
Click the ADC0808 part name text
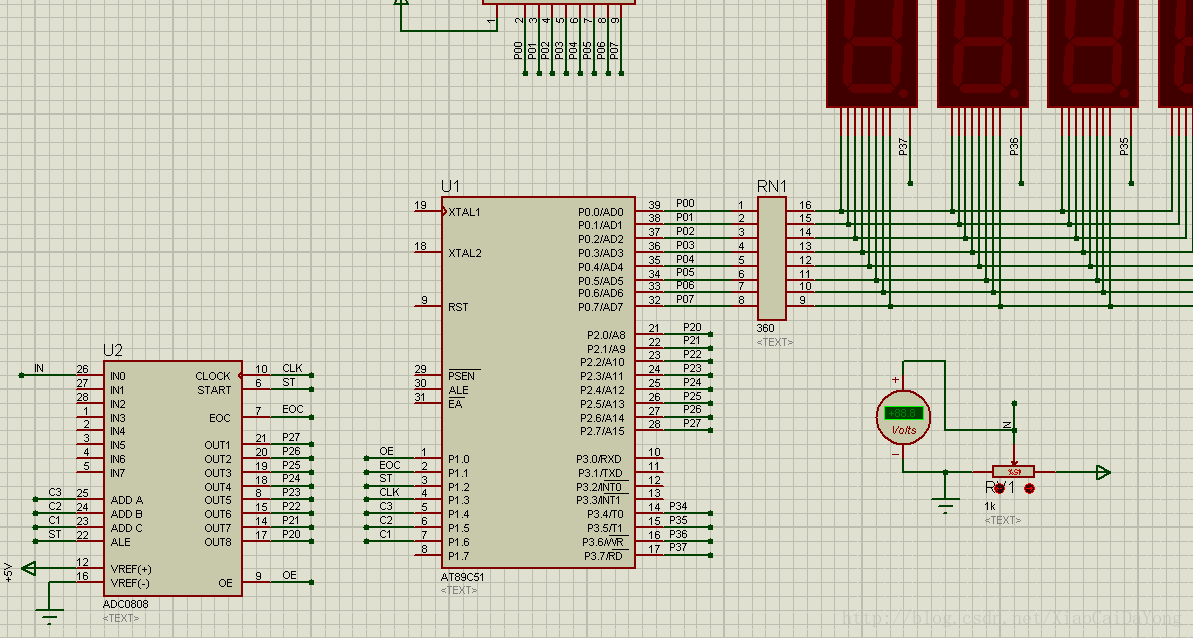coord(126,605)
